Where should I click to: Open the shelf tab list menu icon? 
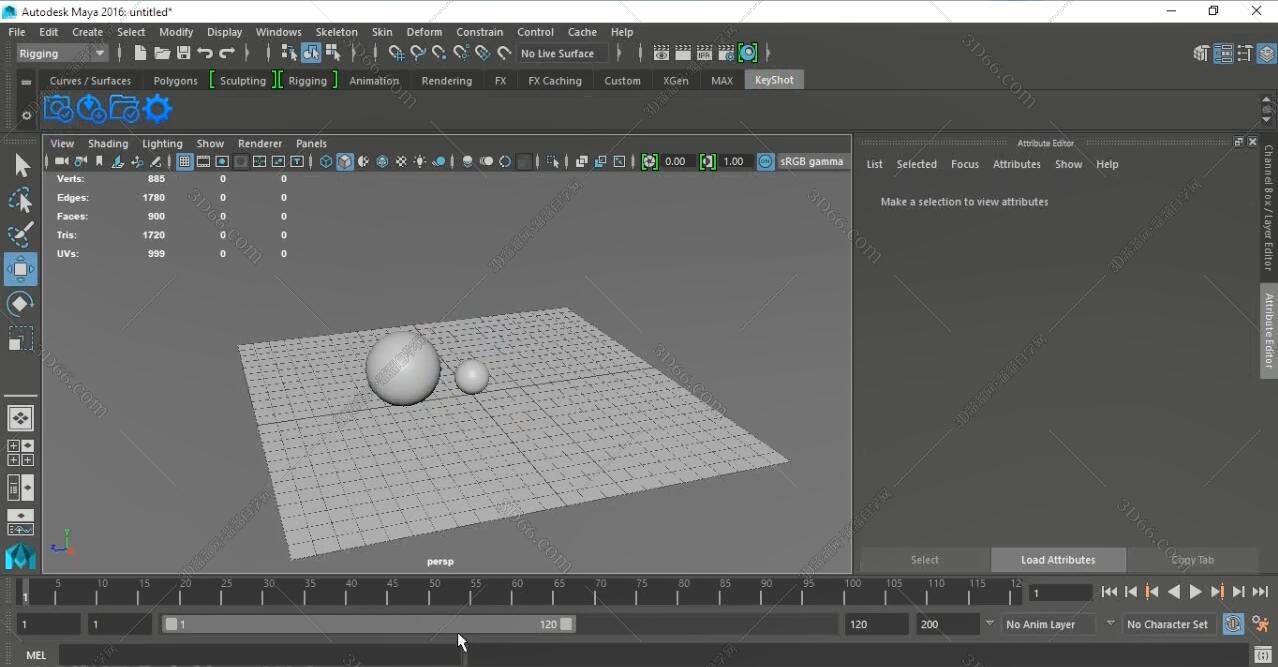click(x=26, y=82)
